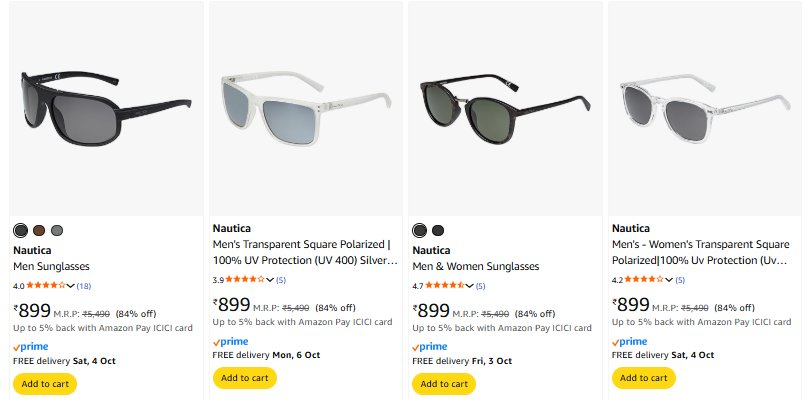Click the Prime badge under Men Sunglasses
The height and width of the screenshot is (401, 808).
tap(31, 346)
